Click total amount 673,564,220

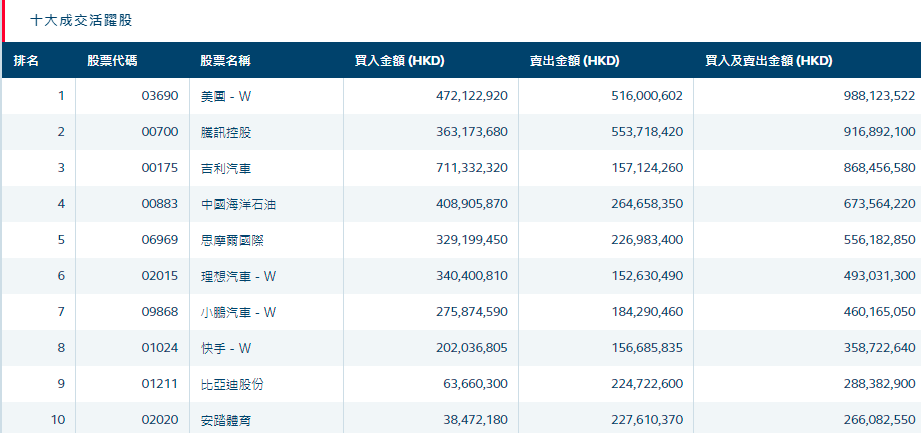coord(879,204)
